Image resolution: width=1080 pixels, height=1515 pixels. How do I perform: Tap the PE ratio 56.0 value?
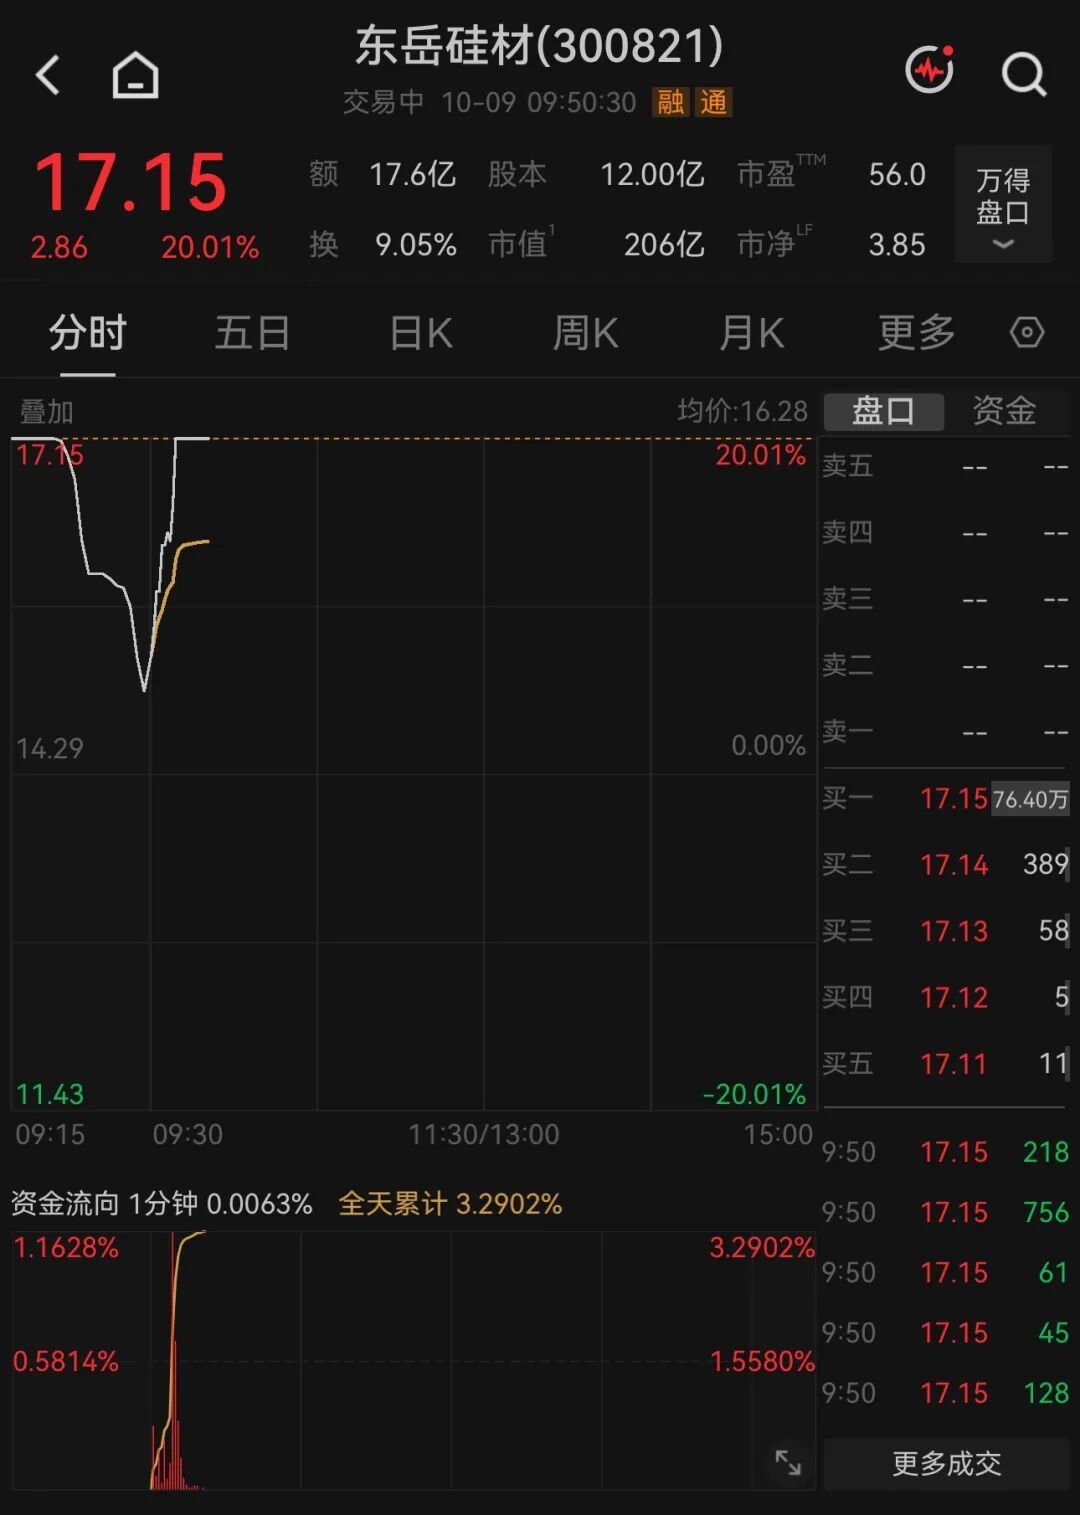[897, 175]
